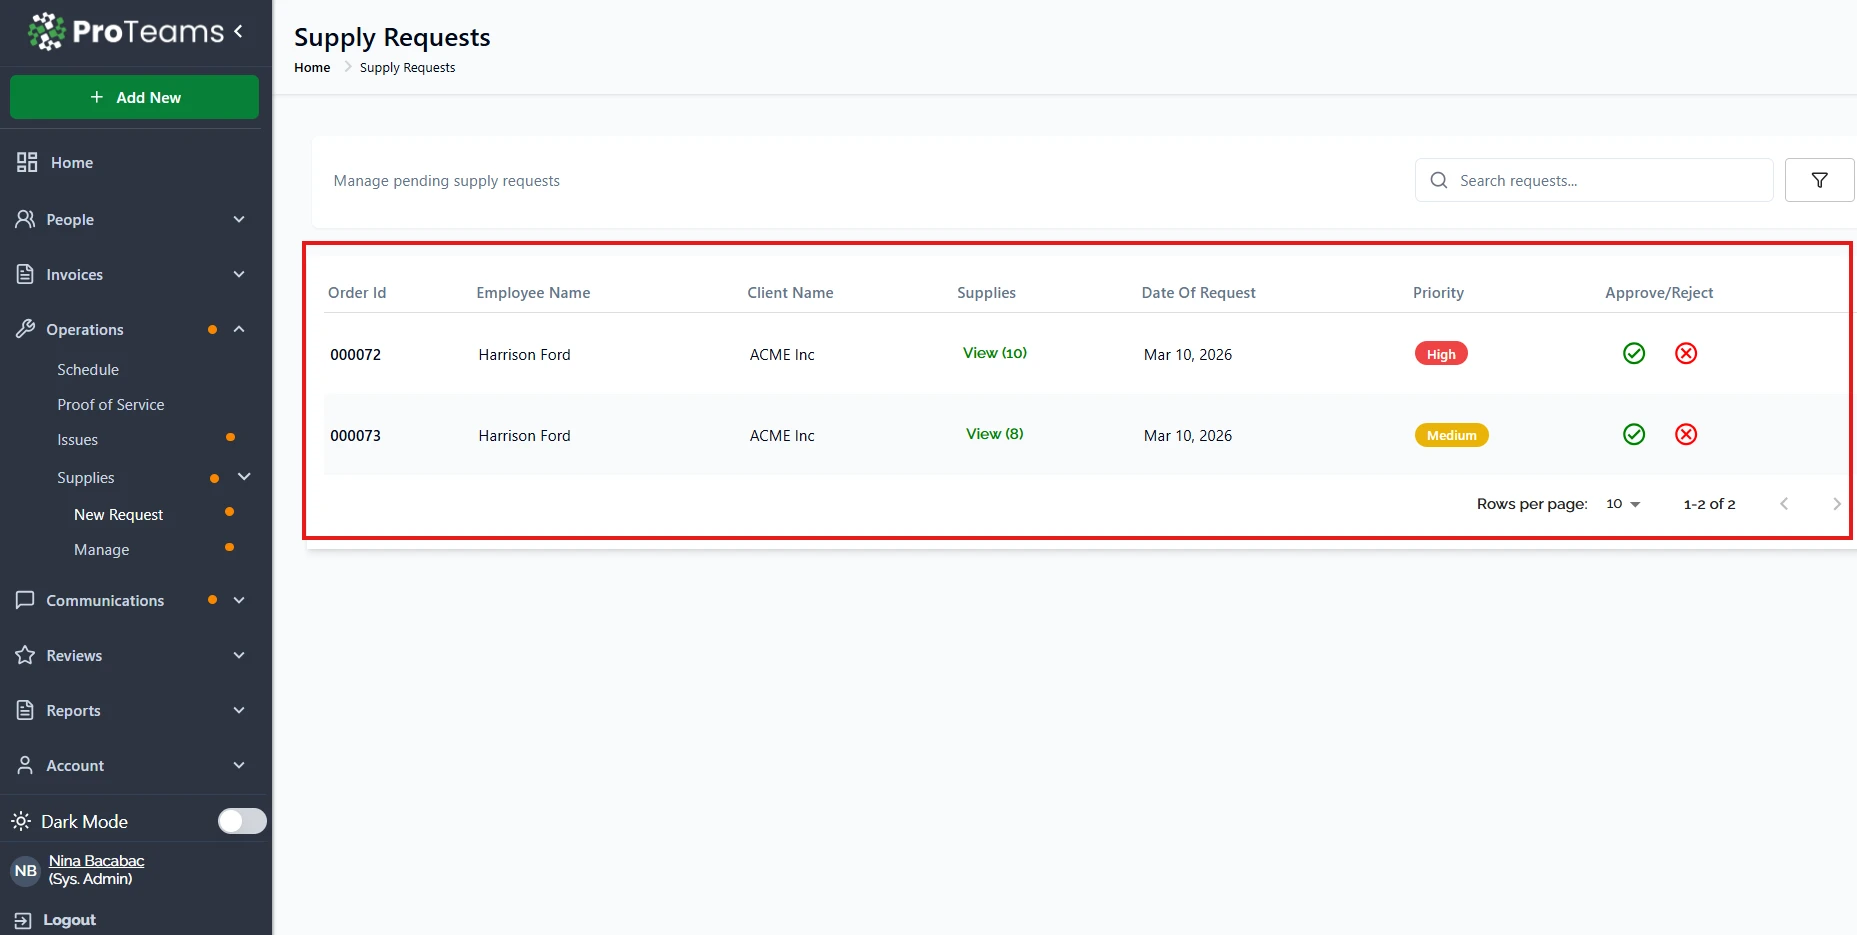Collapse sidebar using arrow beside ProTeams logo
The width and height of the screenshot is (1857, 935).
pos(239,31)
